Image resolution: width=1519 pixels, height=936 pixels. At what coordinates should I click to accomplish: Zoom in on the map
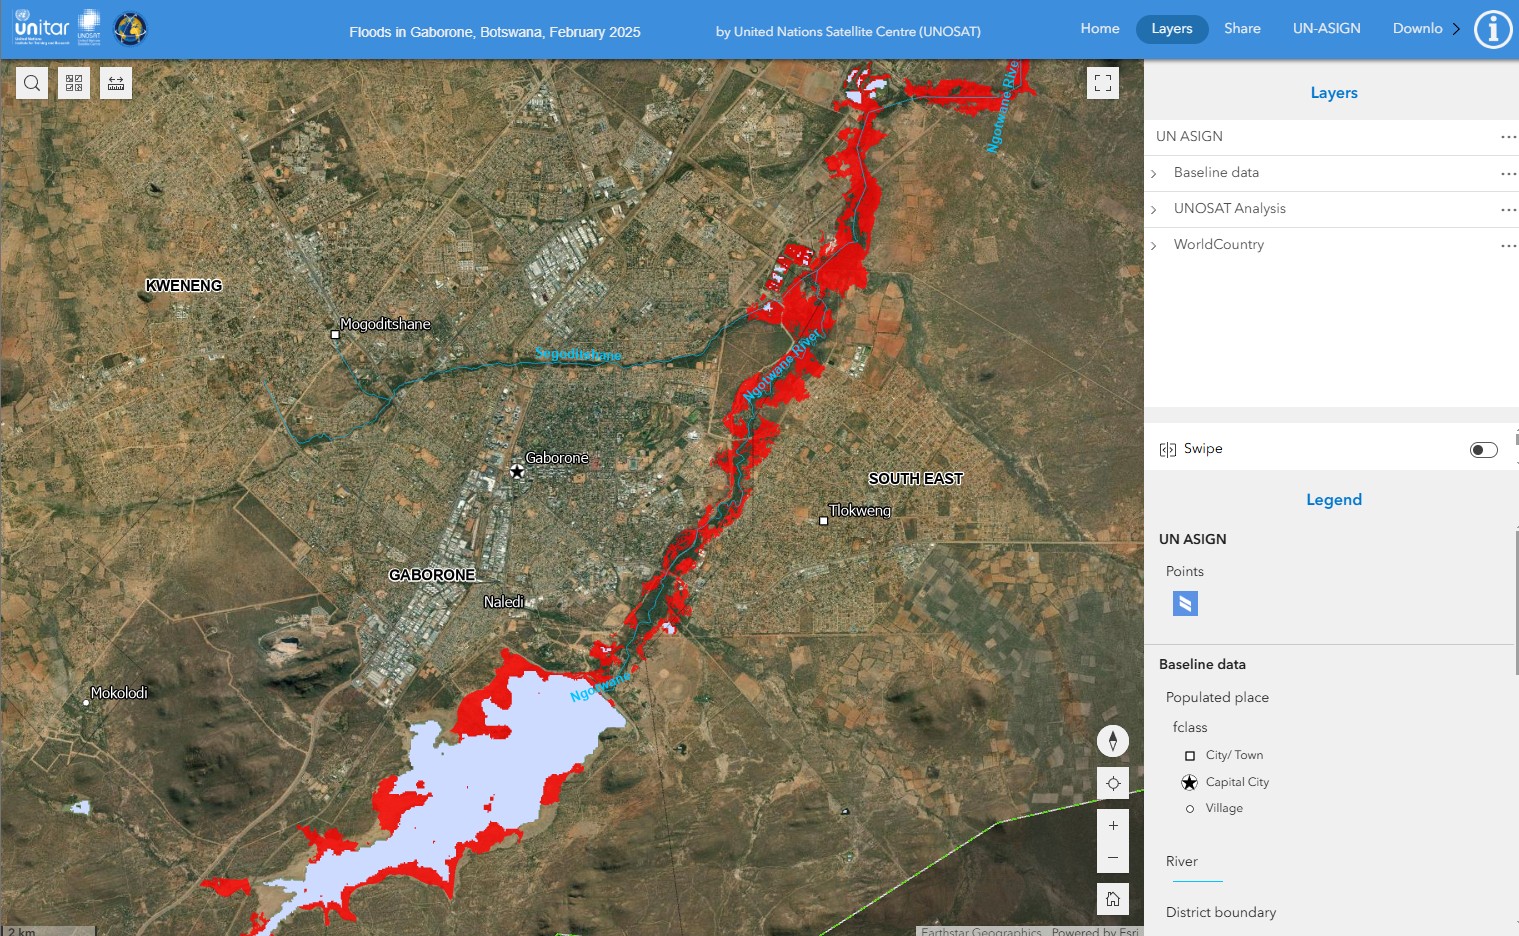click(x=1112, y=826)
